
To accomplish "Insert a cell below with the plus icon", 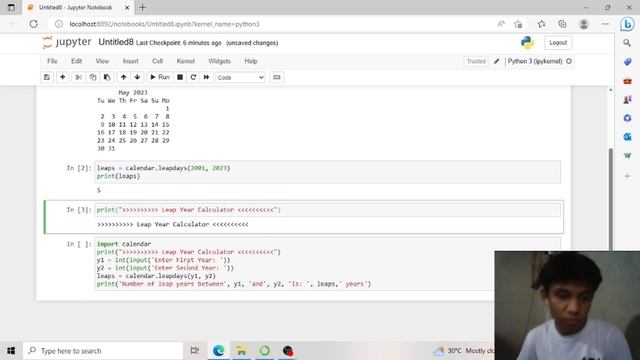I will (62, 77).
